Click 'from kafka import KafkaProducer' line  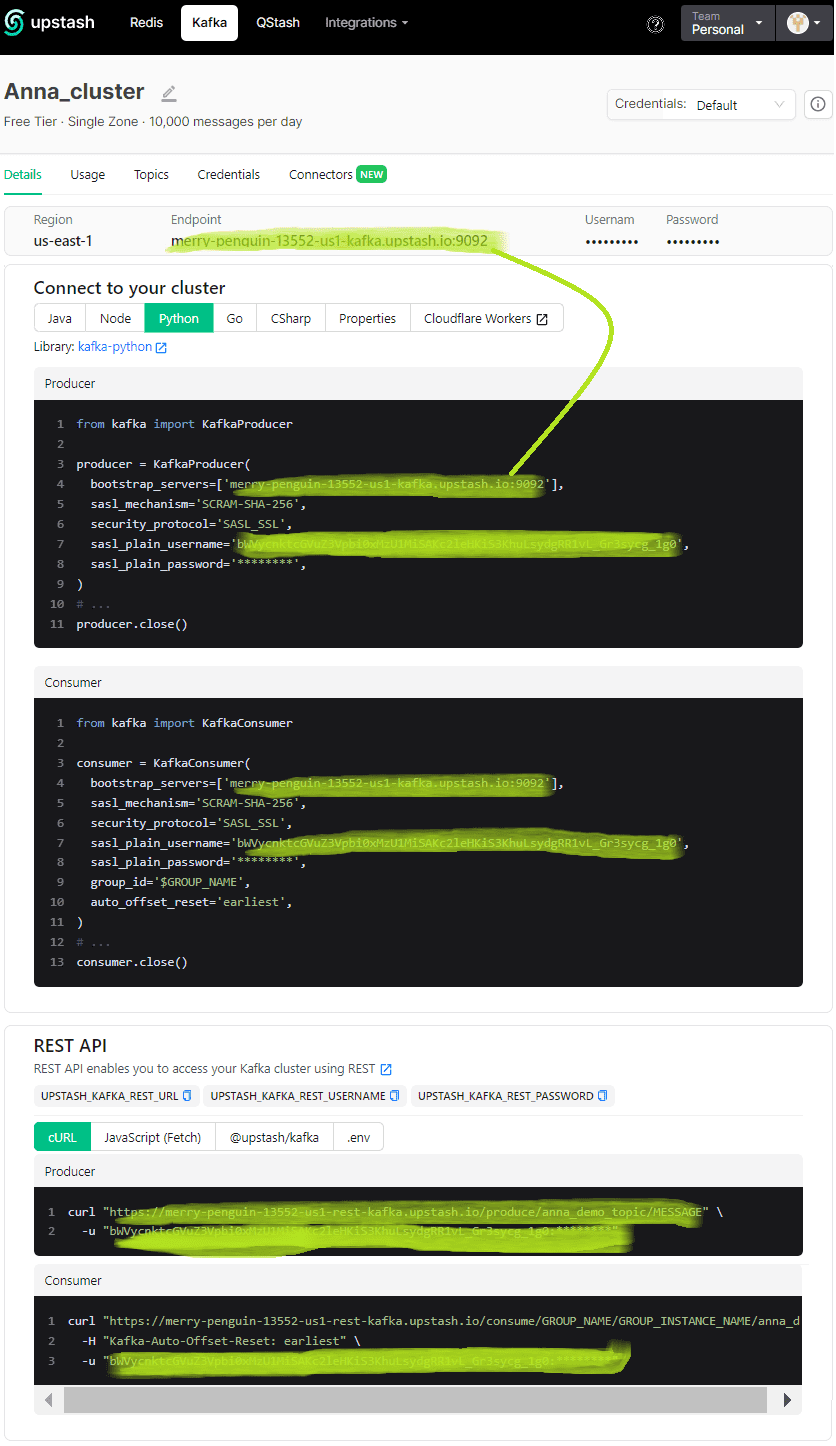click(x=185, y=424)
